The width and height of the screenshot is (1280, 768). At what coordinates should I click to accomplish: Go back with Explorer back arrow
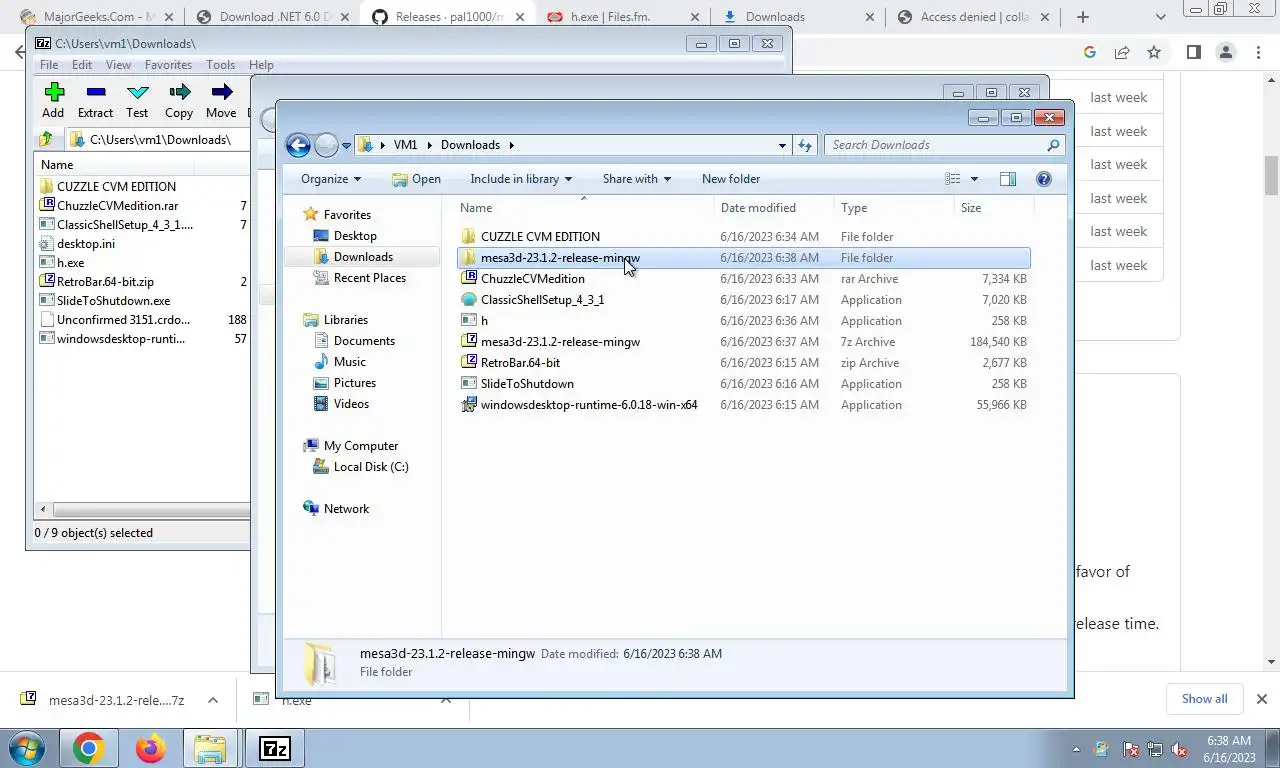pyautogui.click(x=298, y=145)
